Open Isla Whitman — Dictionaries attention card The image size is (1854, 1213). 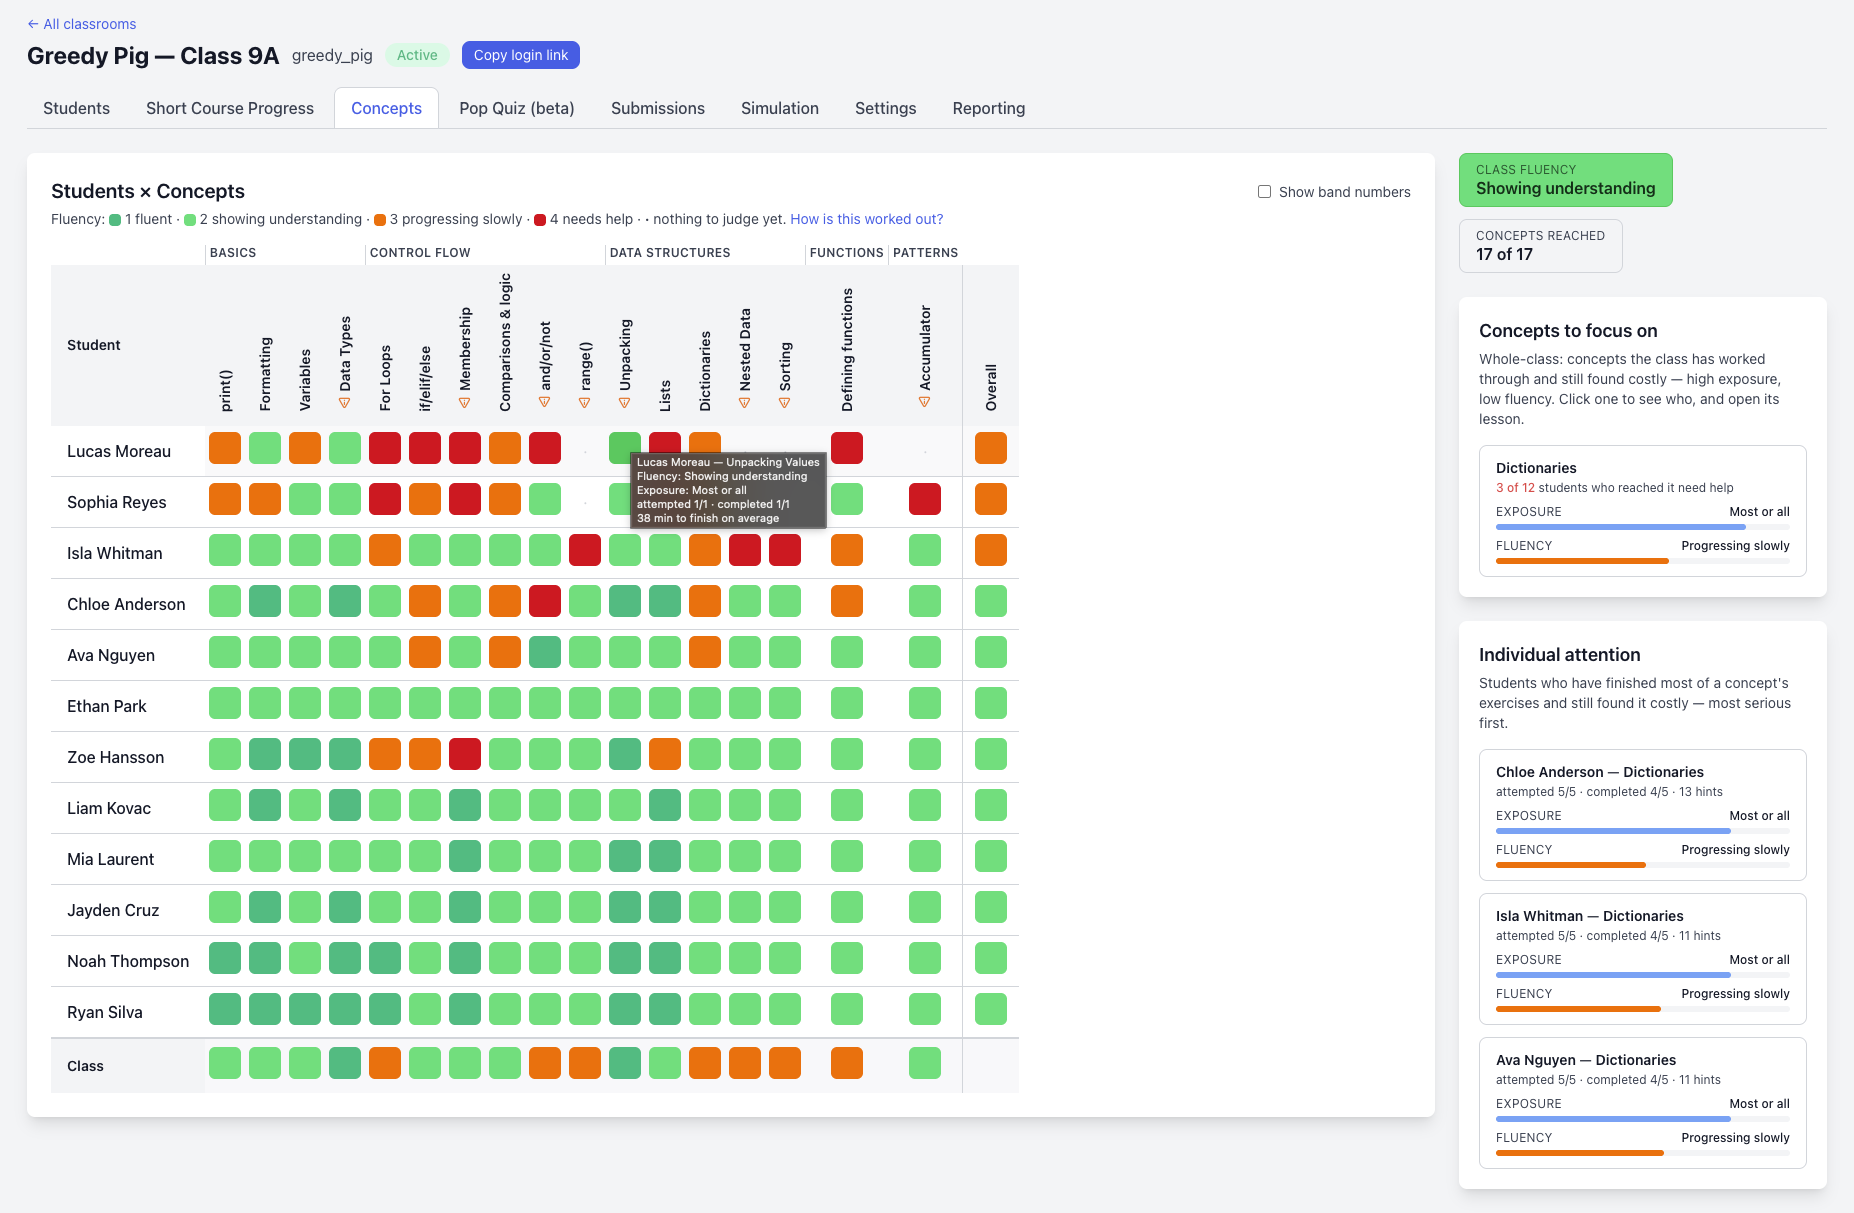coord(1643,959)
